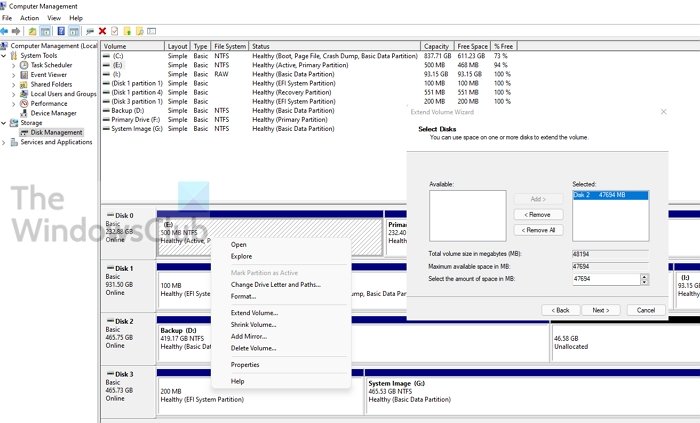
Task: Click the Up one level folder icon
Action: pos(33,31)
